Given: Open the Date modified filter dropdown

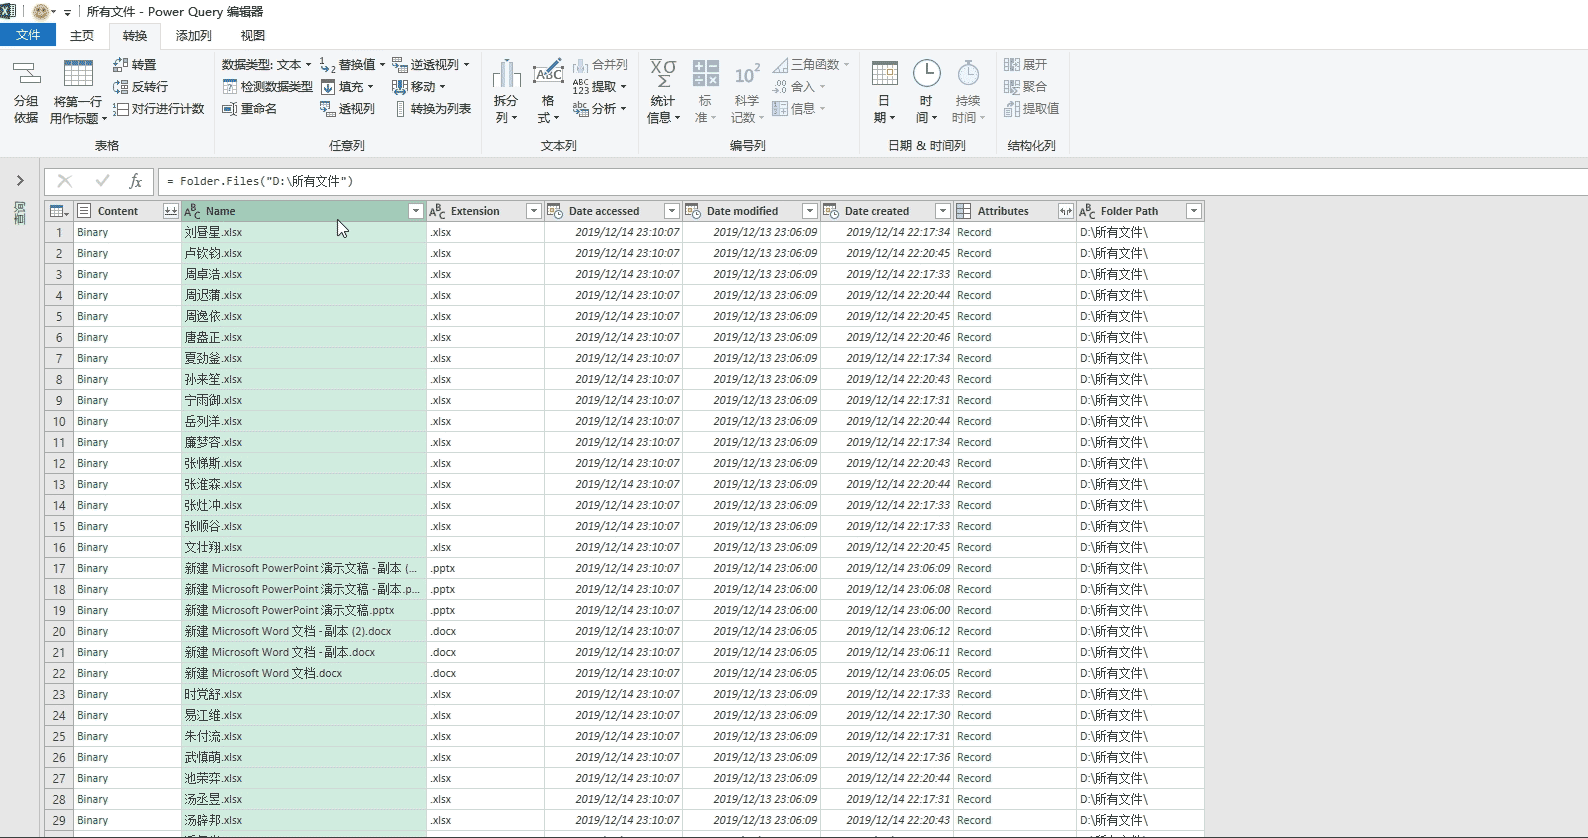Looking at the screenshot, I should [x=810, y=211].
